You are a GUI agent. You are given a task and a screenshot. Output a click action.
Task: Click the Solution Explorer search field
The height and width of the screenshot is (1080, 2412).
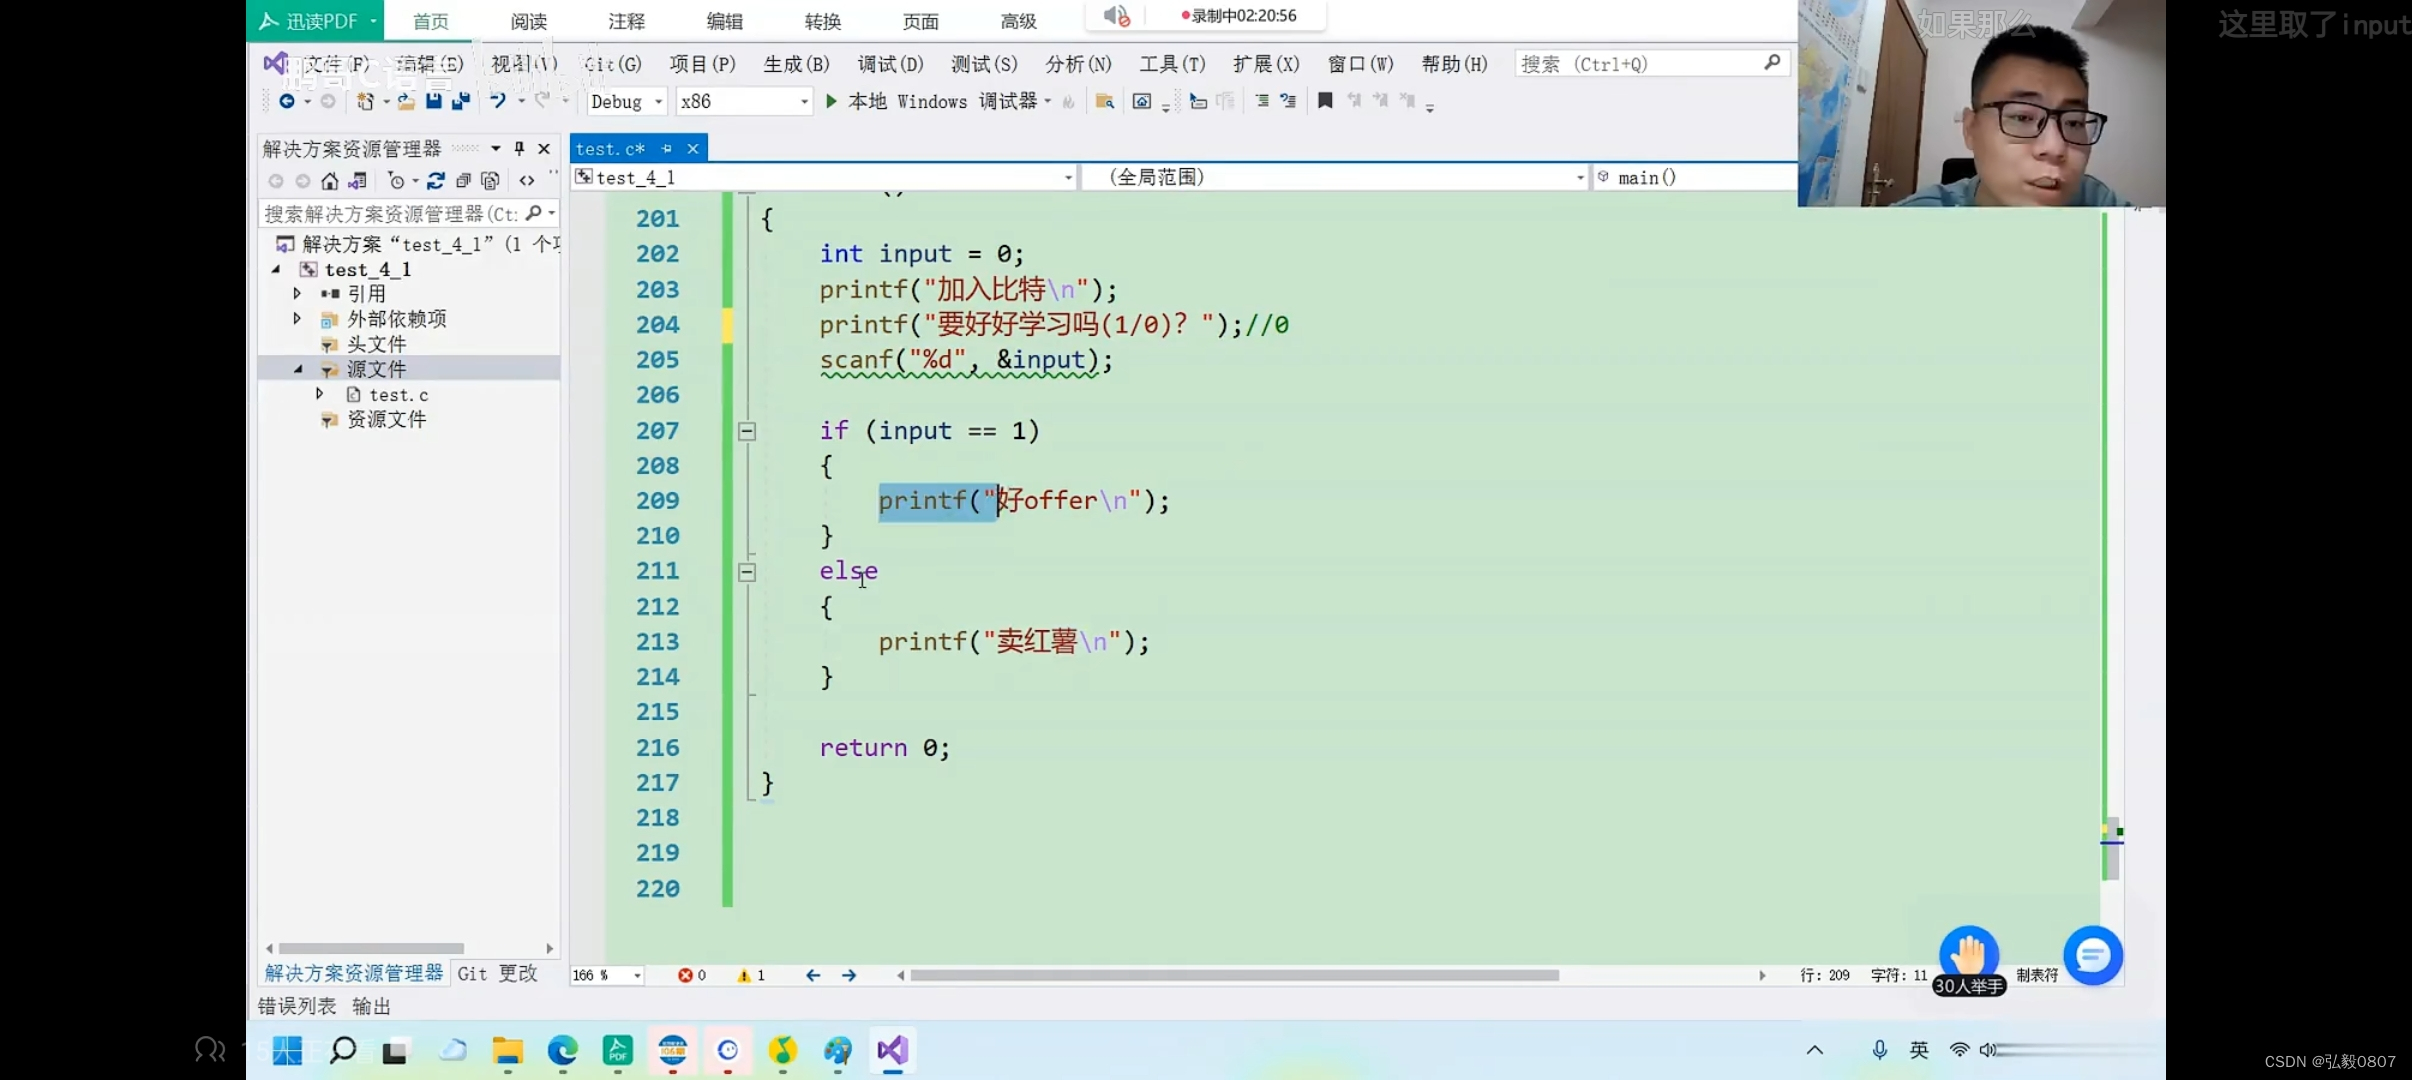408,214
